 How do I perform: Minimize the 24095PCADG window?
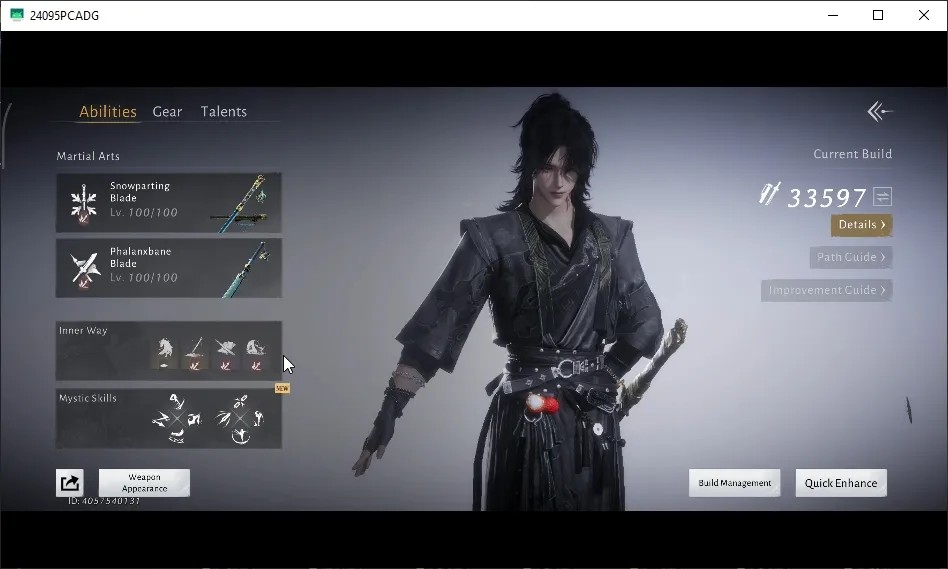coord(833,15)
